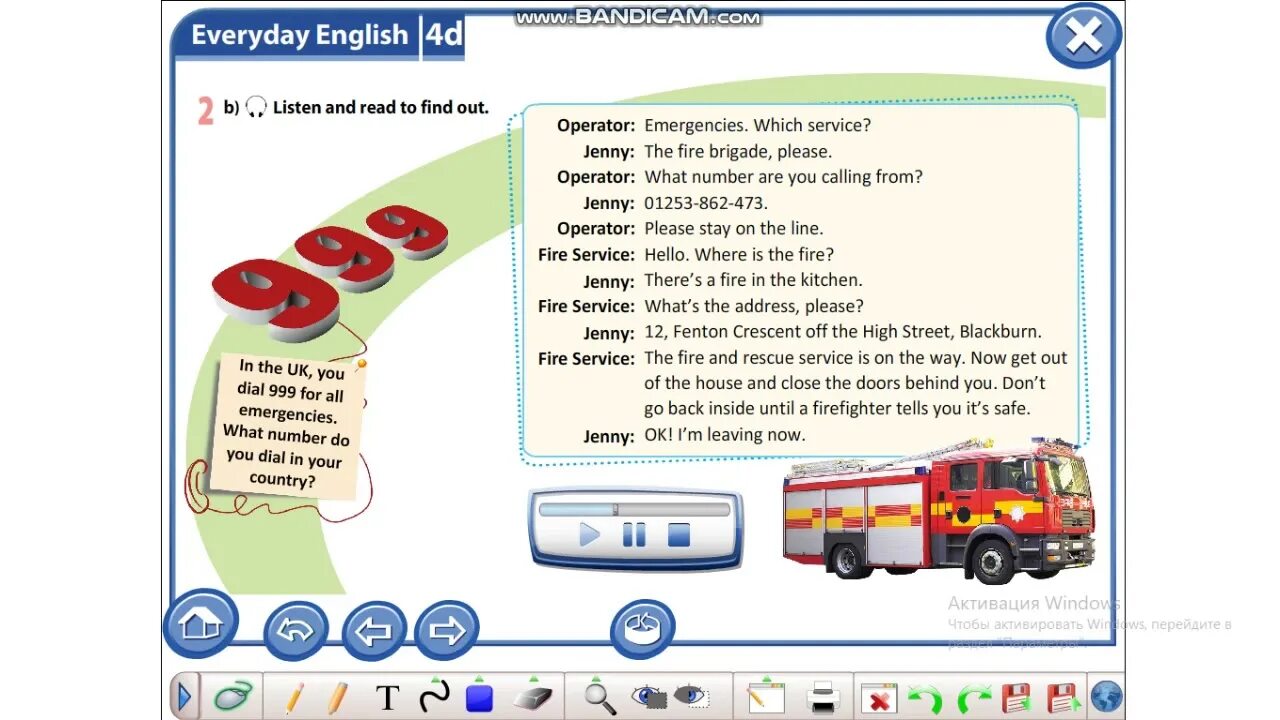Click the audio progress bar
The image size is (1280, 720).
pyautogui.click(x=634, y=509)
